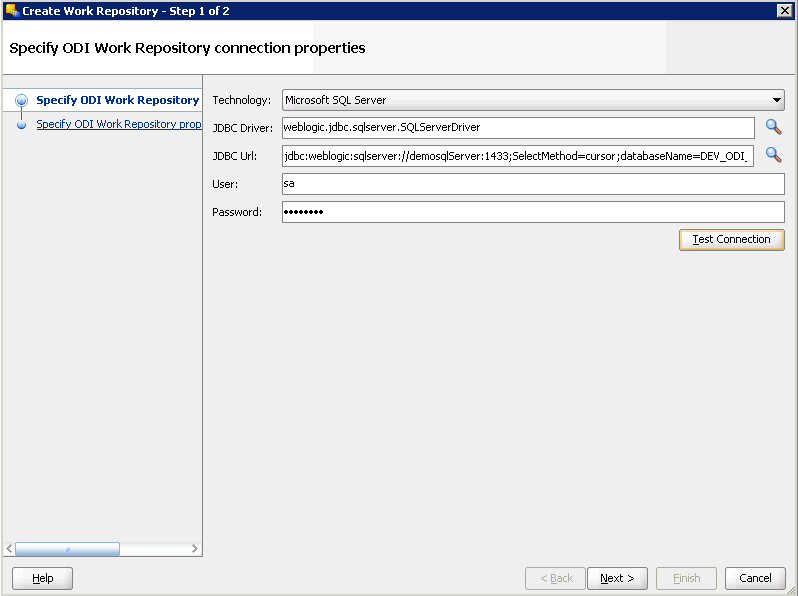Focus the JDBC Driver text field
The height and width of the screenshot is (596, 798).
pos(517,128)
